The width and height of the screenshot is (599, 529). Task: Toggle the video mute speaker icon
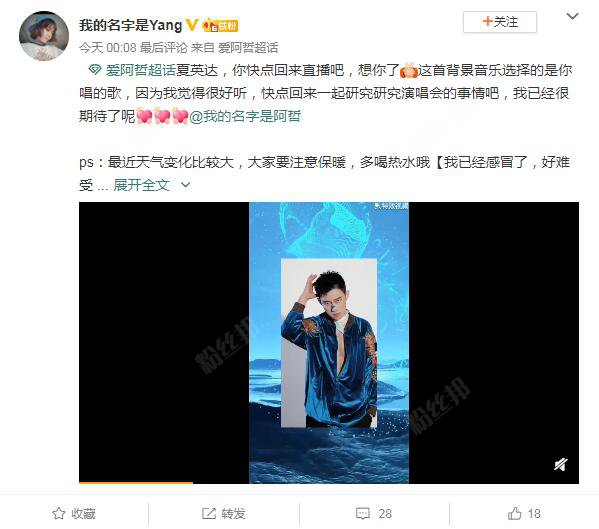click(x=561, y=464)
